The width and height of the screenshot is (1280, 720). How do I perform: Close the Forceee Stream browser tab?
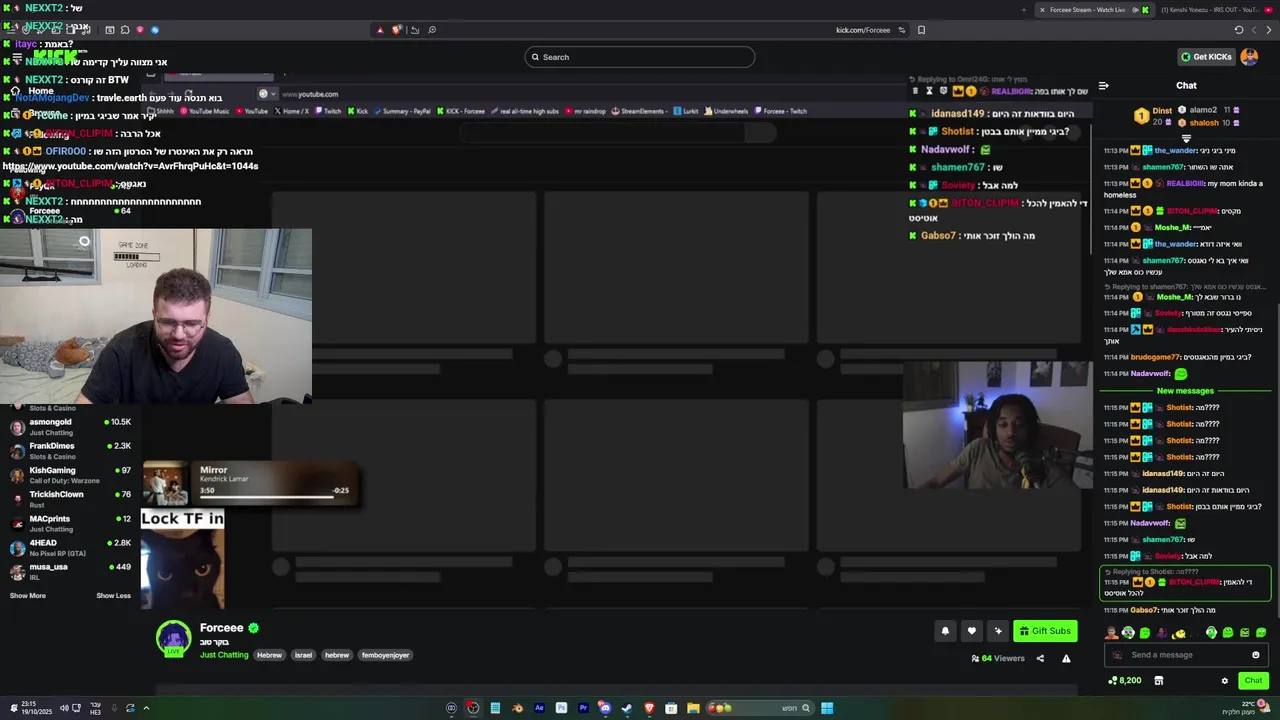click(x=1042, y=10)
